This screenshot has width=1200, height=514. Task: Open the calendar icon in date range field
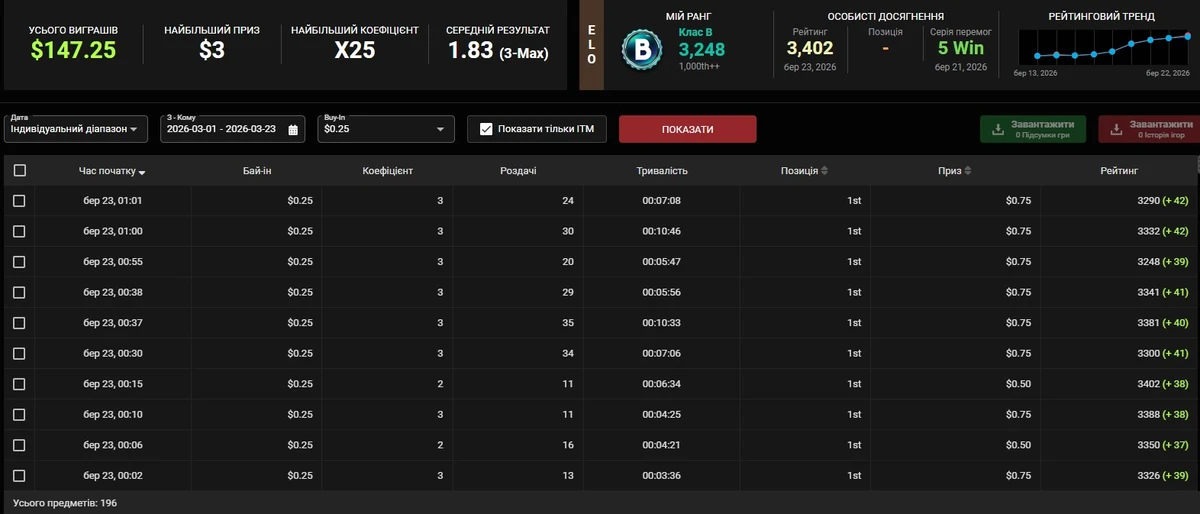point(293,130)
